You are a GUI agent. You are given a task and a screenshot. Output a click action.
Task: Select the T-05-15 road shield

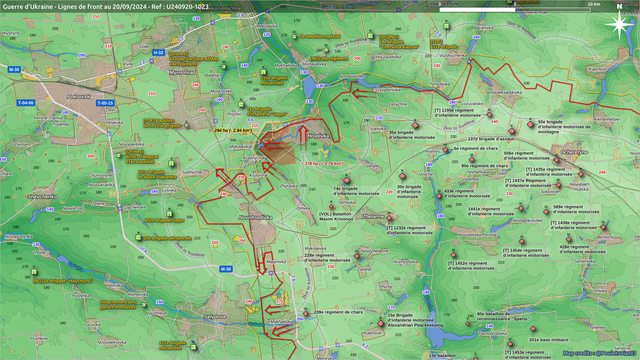pos(105,103)
